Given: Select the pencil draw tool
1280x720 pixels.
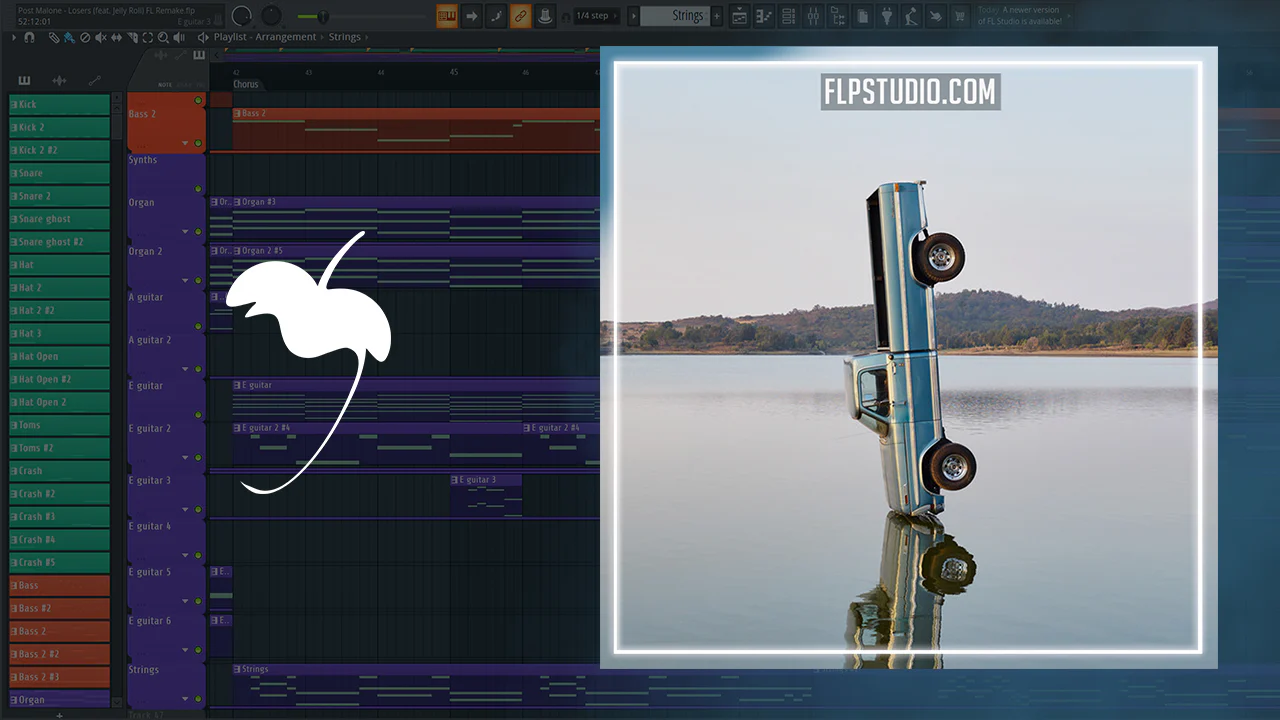Looking at the screenshot, I should (54, 37).
